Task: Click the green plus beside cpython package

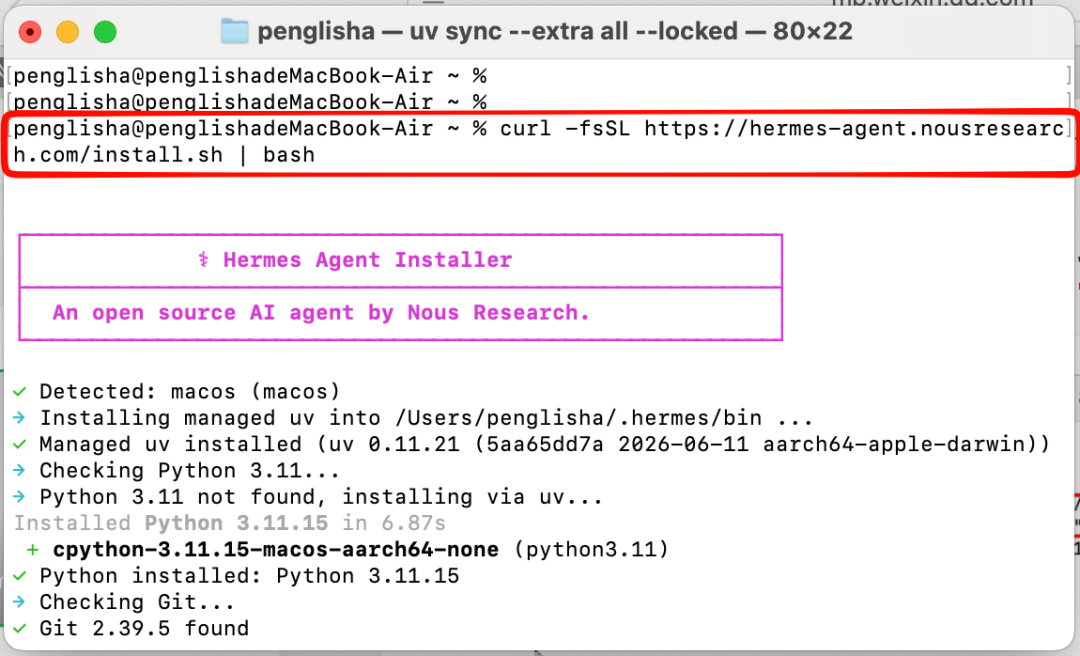Action: coord(32,550)
